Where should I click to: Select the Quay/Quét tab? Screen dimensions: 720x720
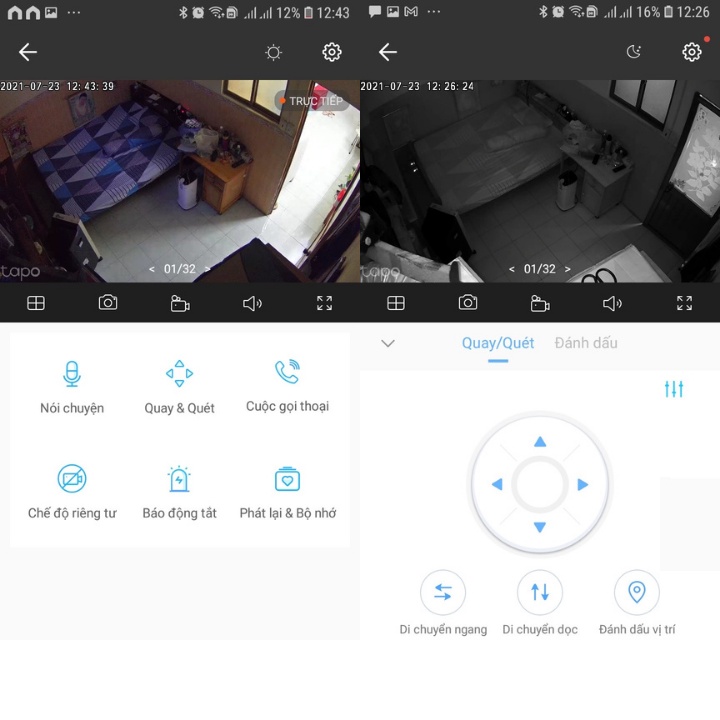[x=498, y=343]
